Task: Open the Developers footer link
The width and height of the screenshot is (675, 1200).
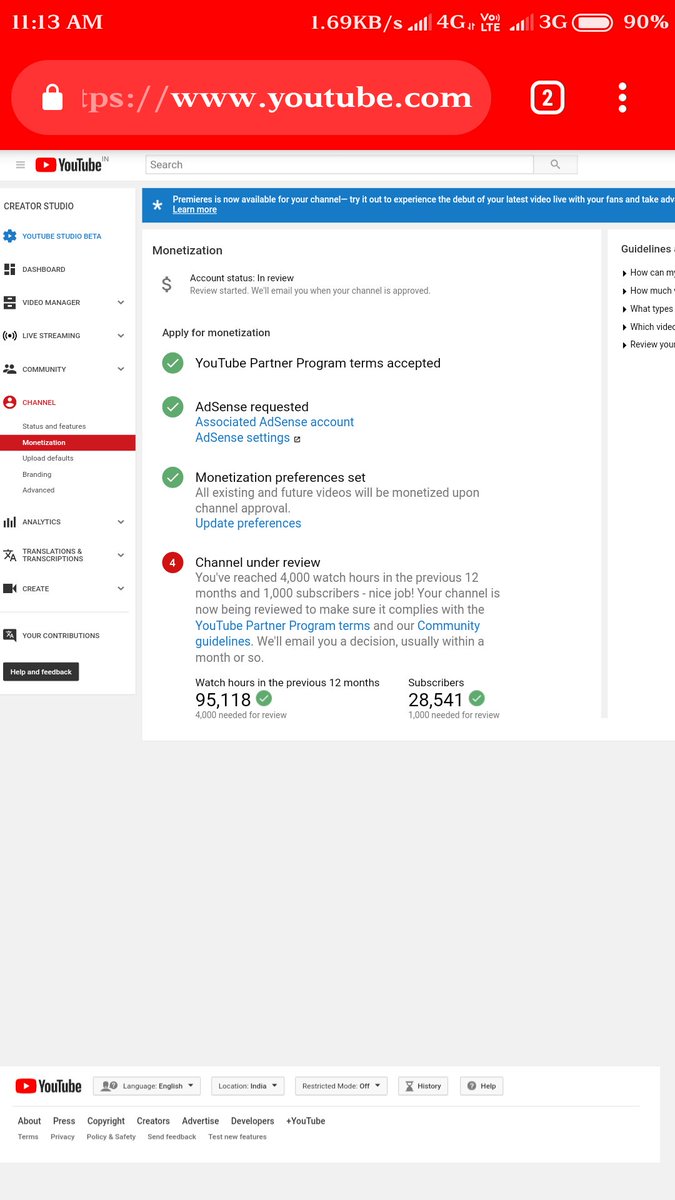Action: point(252,1121)
